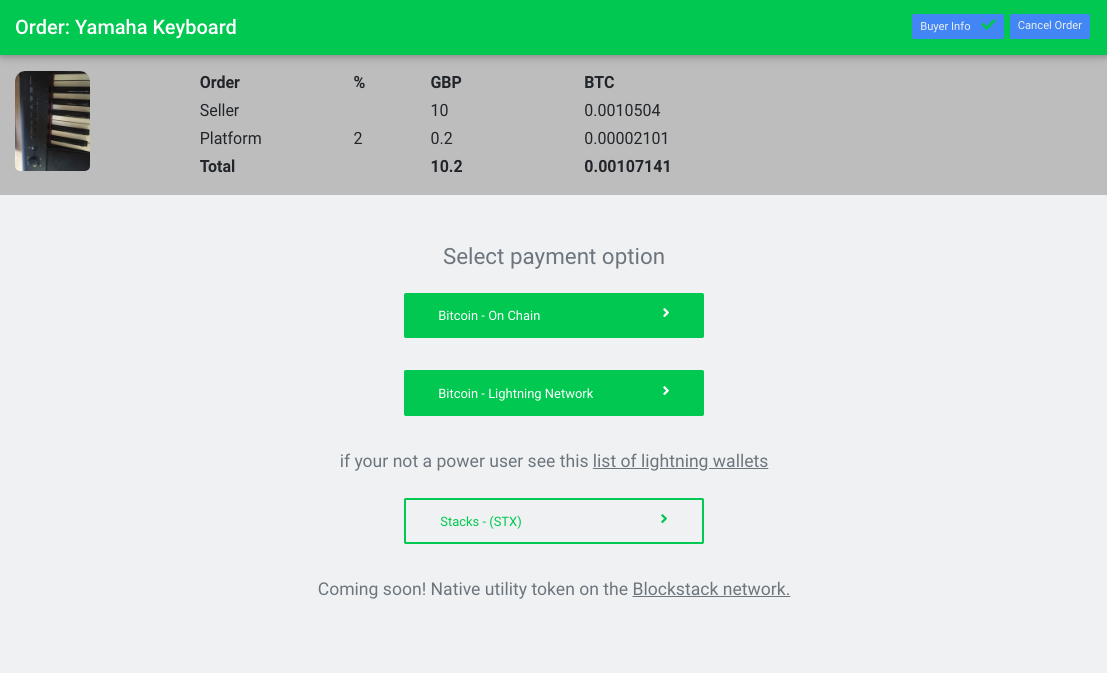The height and width of the screenshot is (673, 1107).
Task: Select Bitcoin - Lightning Network payment option
Action: click(553, 393)
